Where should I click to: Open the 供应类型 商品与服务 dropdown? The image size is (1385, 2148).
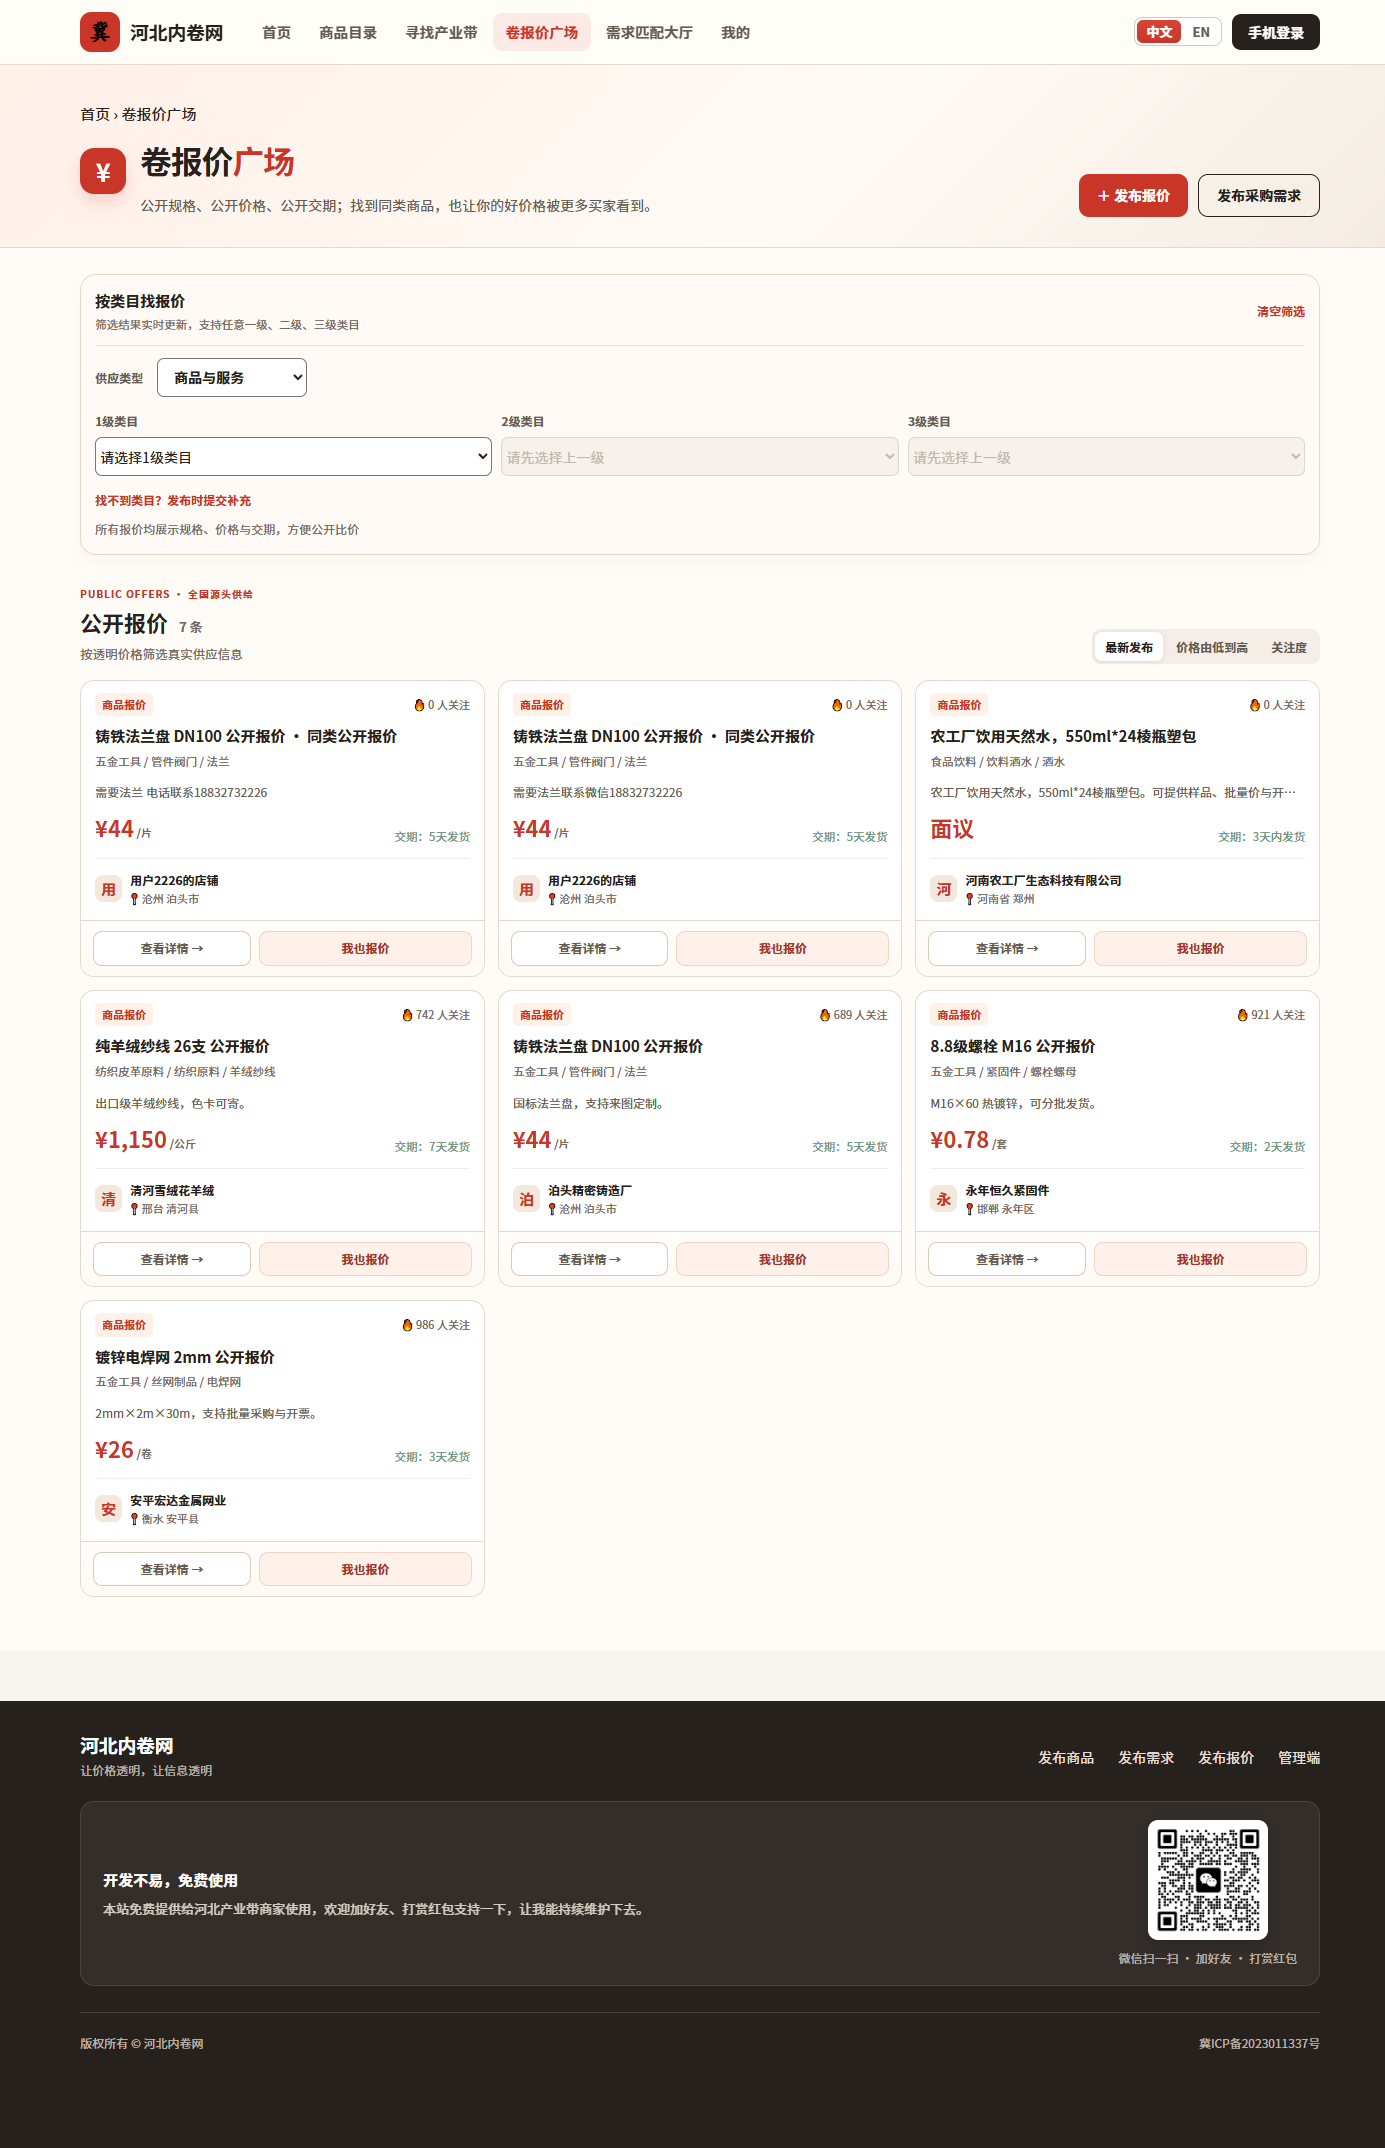pos(232,377)
